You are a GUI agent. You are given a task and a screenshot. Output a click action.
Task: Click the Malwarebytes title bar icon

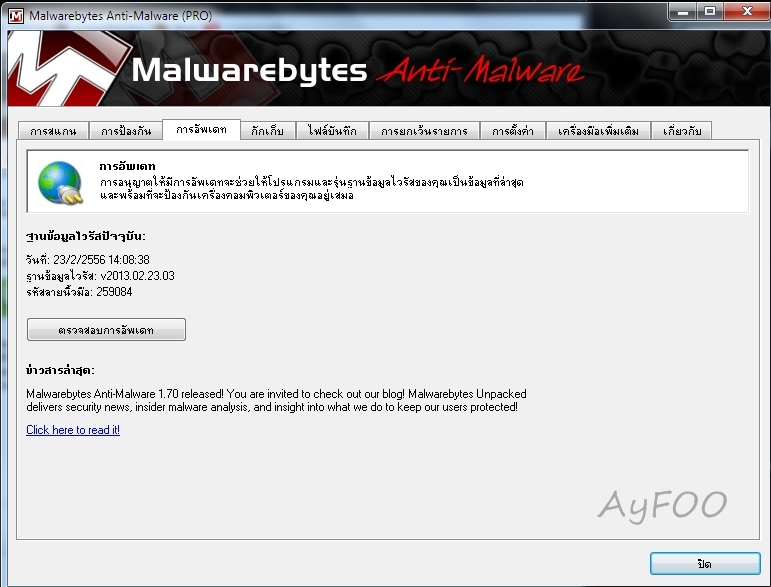click(16, 16)
